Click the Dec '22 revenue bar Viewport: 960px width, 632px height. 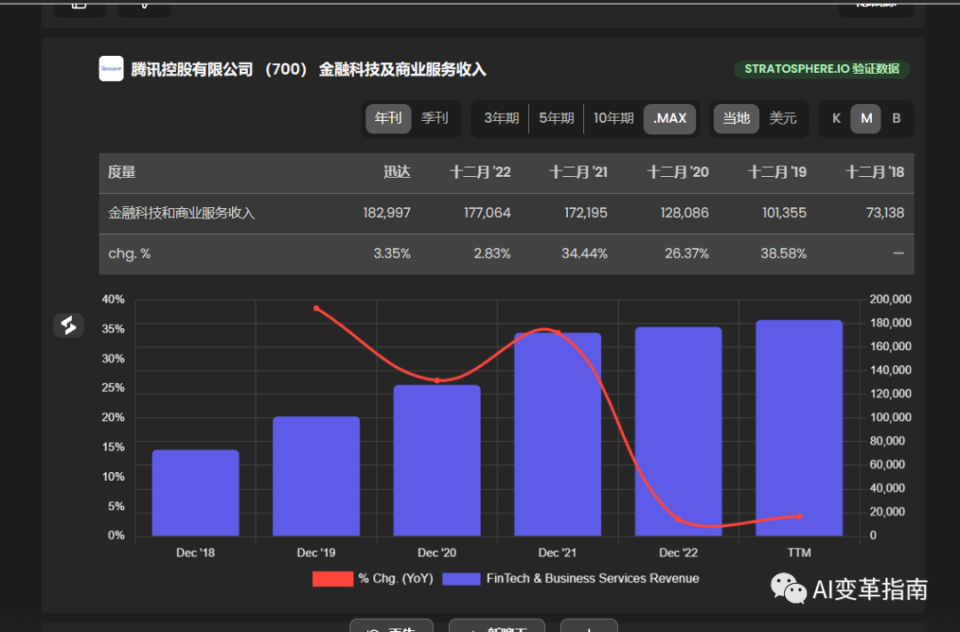tap(678, 432)
